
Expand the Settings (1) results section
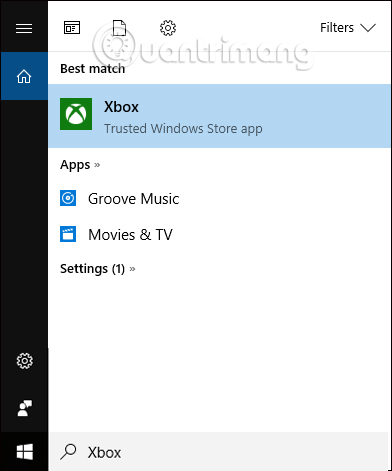click(x=98, y=269)
